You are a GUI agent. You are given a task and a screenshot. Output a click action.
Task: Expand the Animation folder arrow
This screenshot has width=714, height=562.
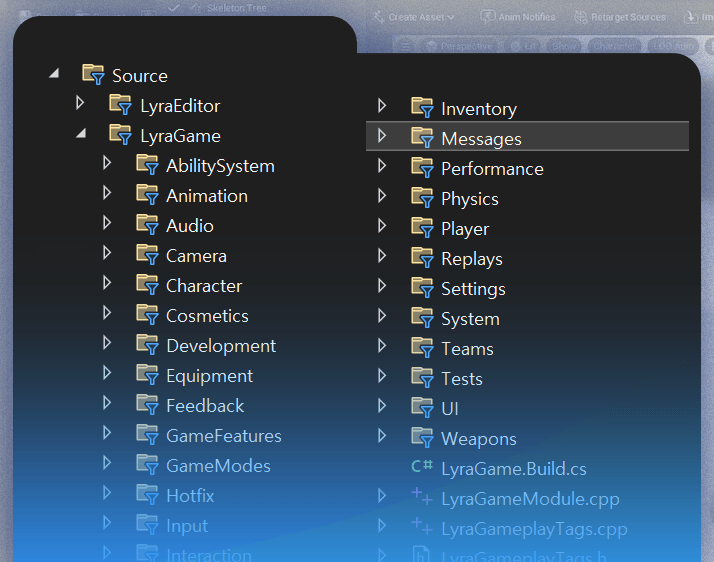(x=107, y=193)
